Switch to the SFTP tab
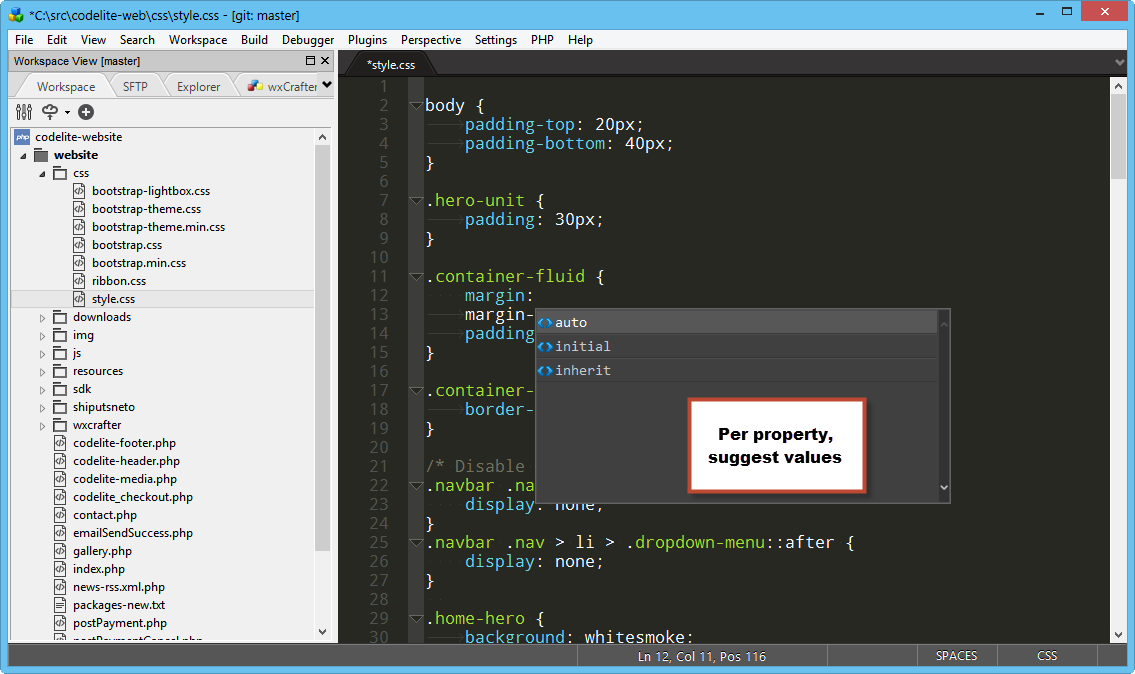Viewport: 1135px width, 674px height. pyautogui.click(x=135, y=86)
